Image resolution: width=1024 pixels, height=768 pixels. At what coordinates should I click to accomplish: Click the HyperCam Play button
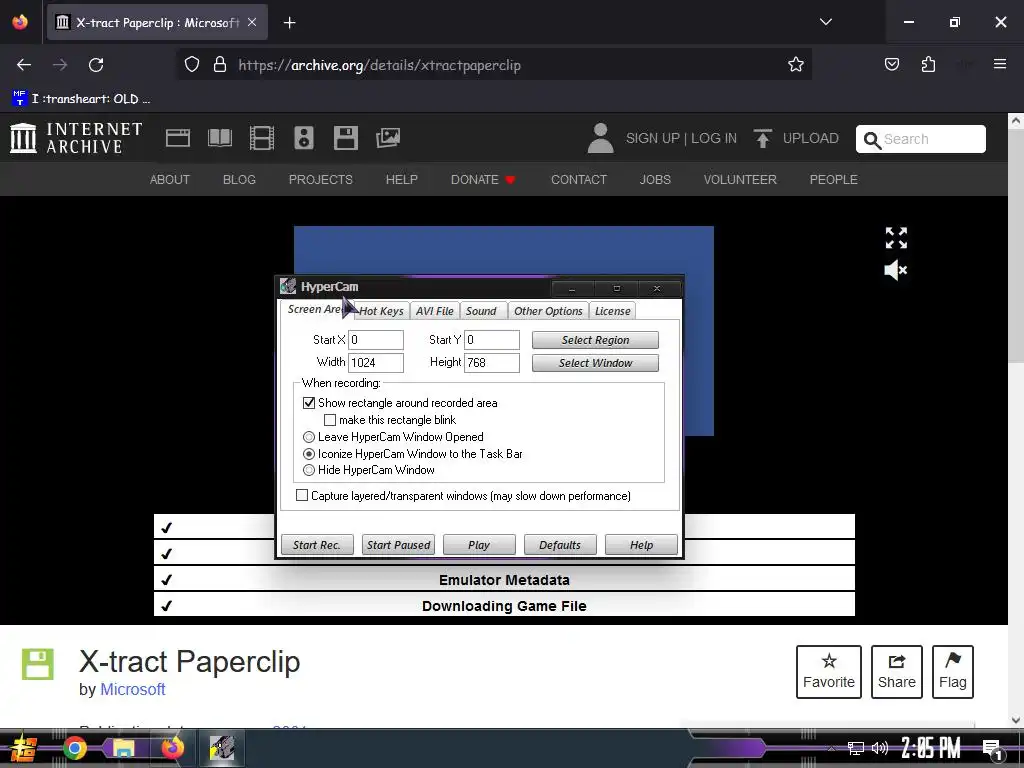[479, 545]
